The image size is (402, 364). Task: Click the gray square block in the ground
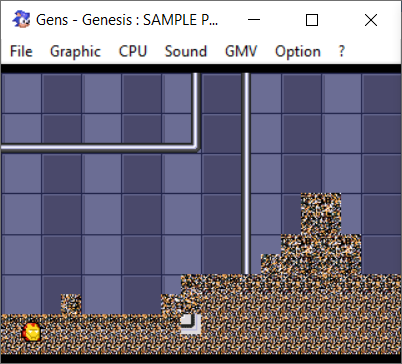[x=190, y=323]
